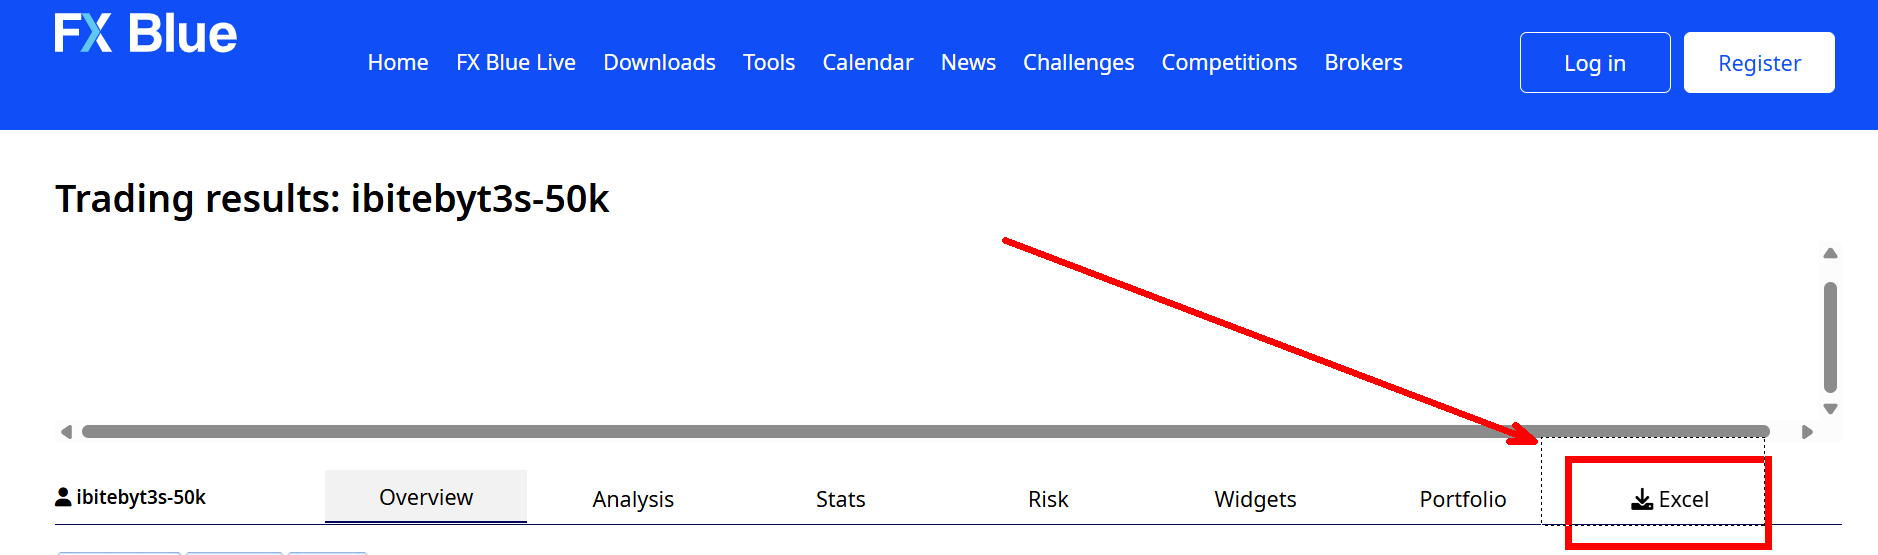Open the Home navigation link
Image resolution: width=1878 pixels, height=555 pixels.
[x=398, y=63]
